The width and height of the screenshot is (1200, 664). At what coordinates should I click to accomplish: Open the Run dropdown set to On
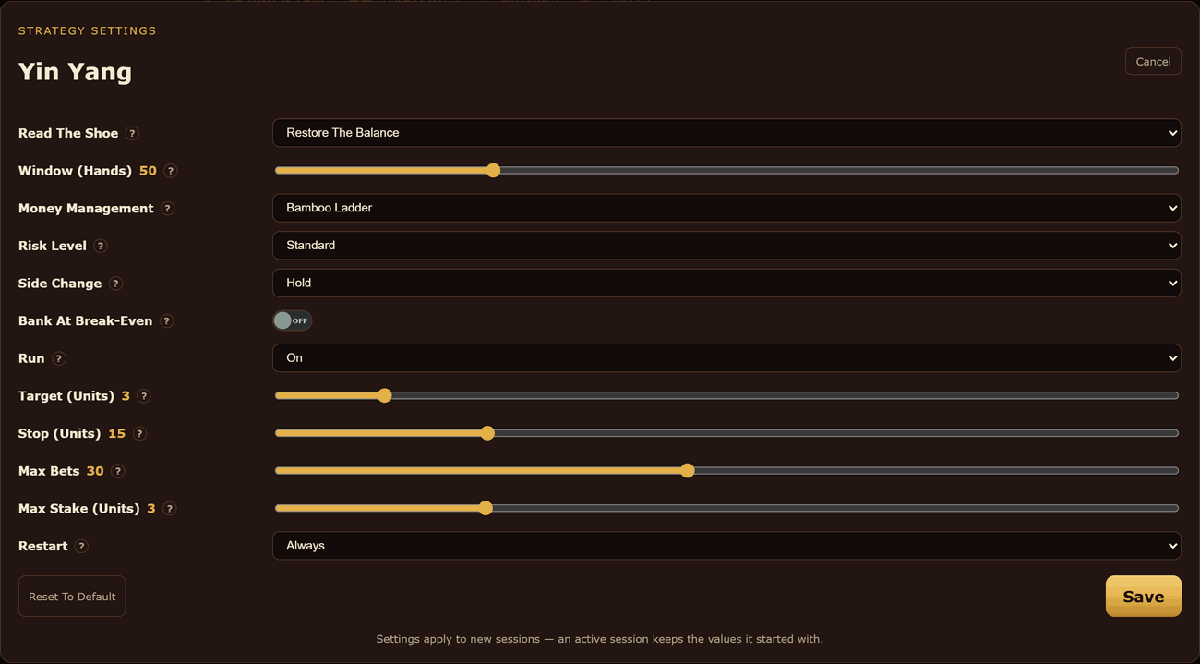(727, 358)
